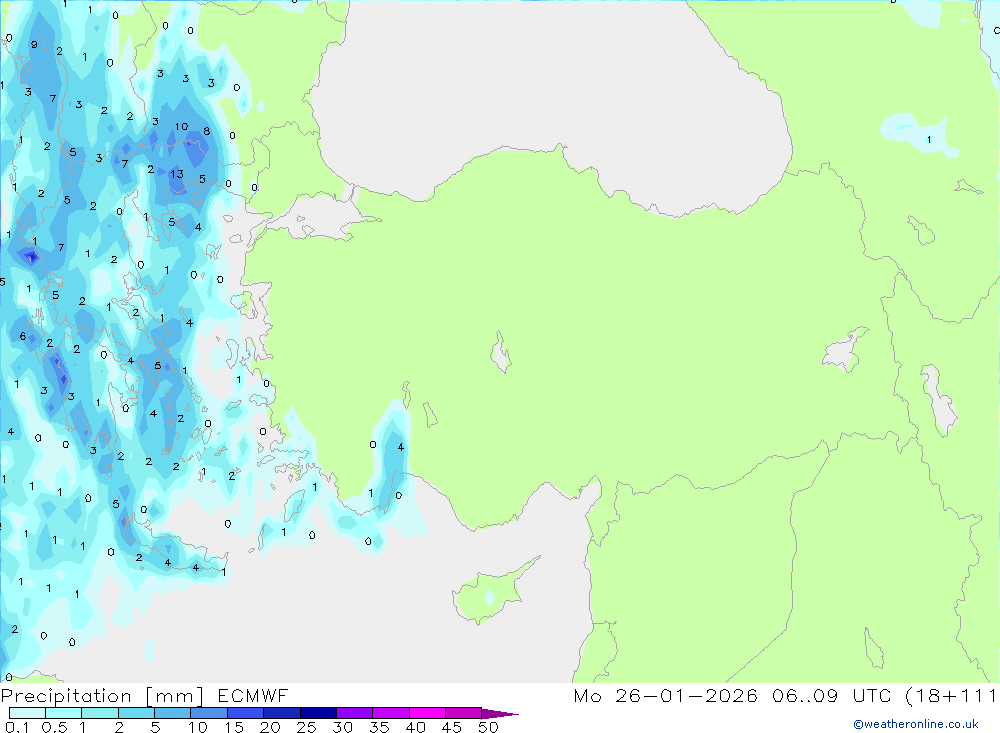The width and height of the screenshot is (1000, 733).
Task: Pick the 2–5 mm legend color swatch
Action: (x=136, y=713)
